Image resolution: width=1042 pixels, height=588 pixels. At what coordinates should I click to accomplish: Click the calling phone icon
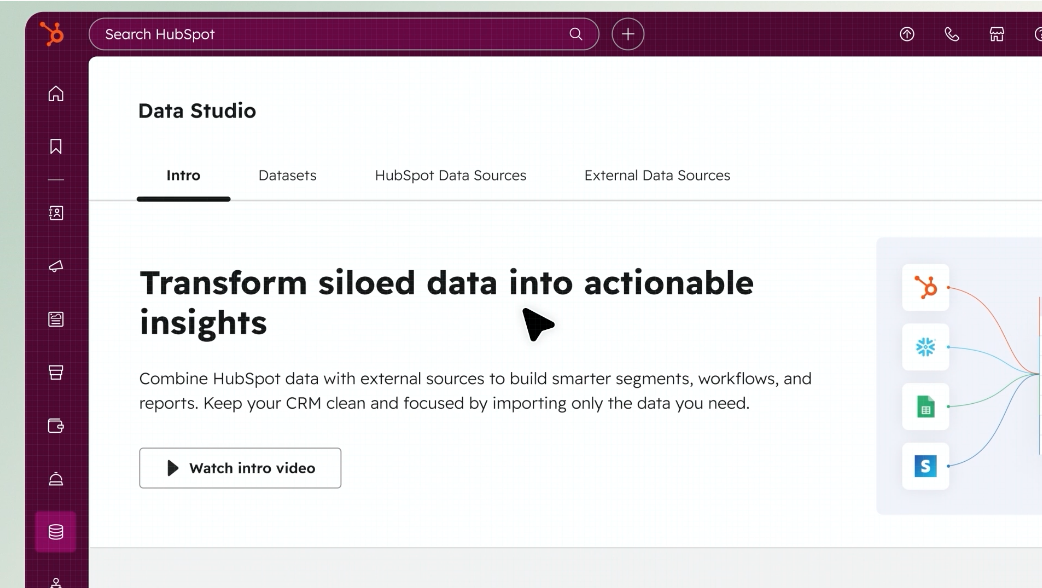[x=952, y=34]
